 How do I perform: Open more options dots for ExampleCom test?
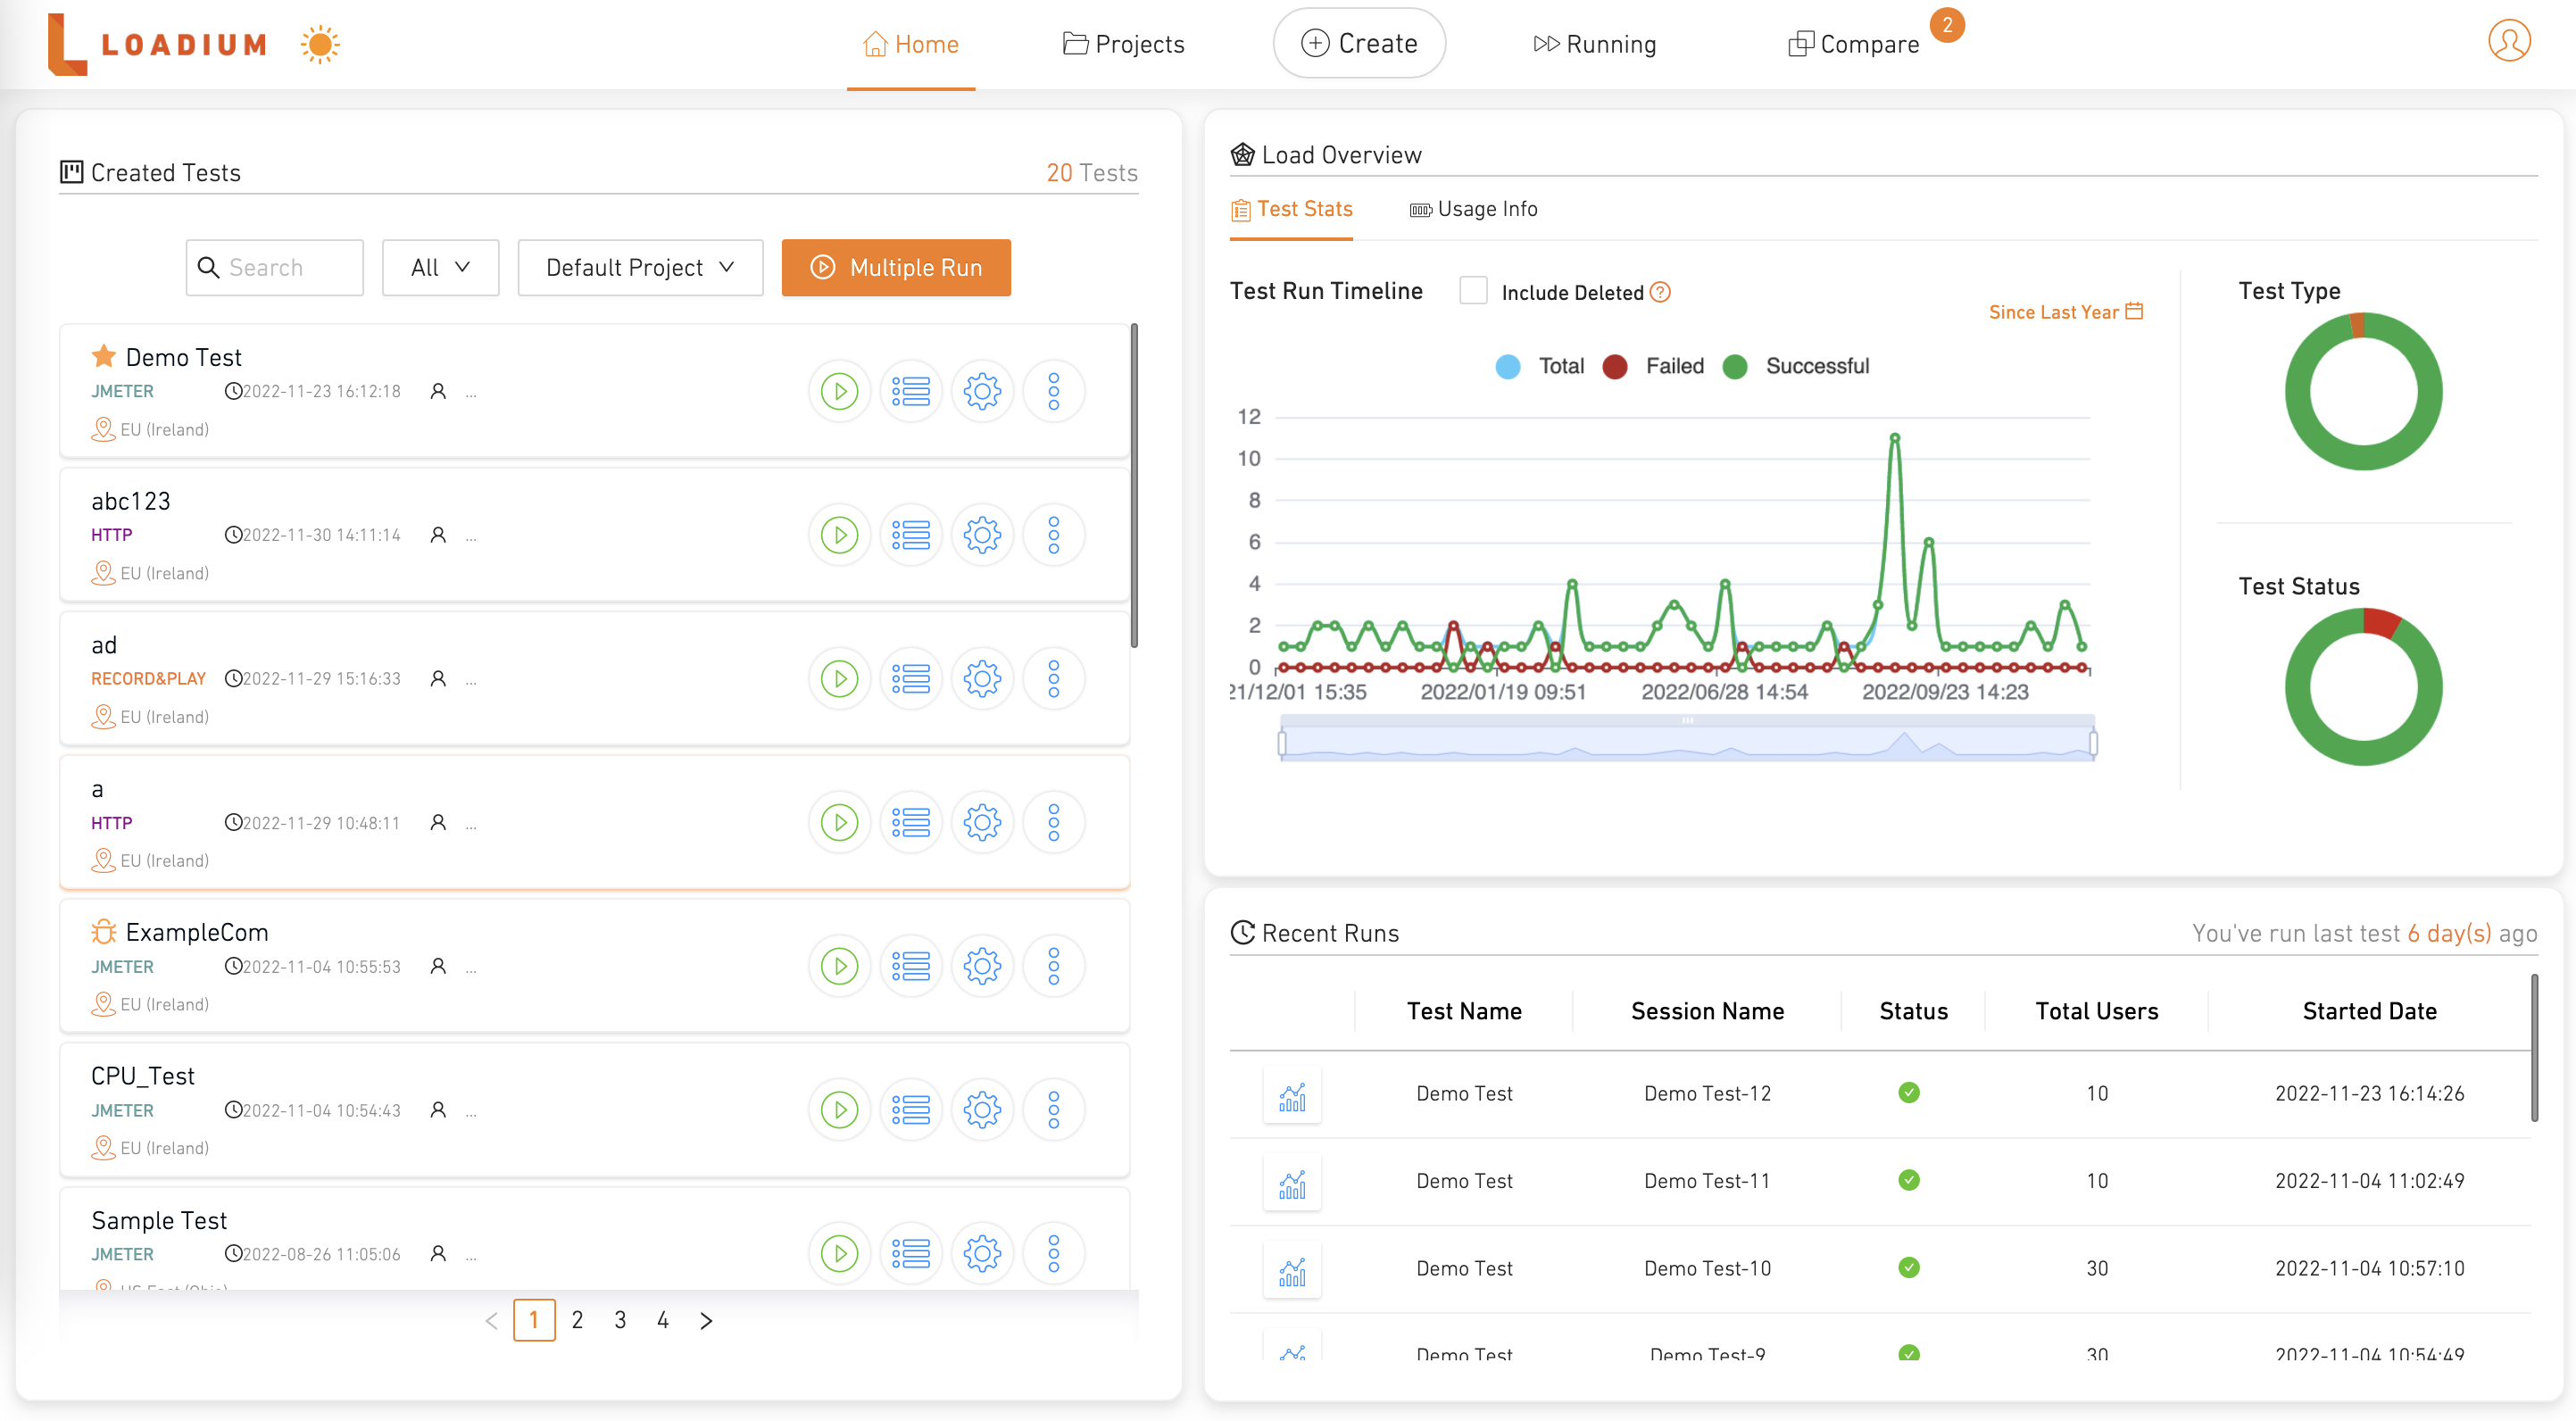click(1053, 966)
